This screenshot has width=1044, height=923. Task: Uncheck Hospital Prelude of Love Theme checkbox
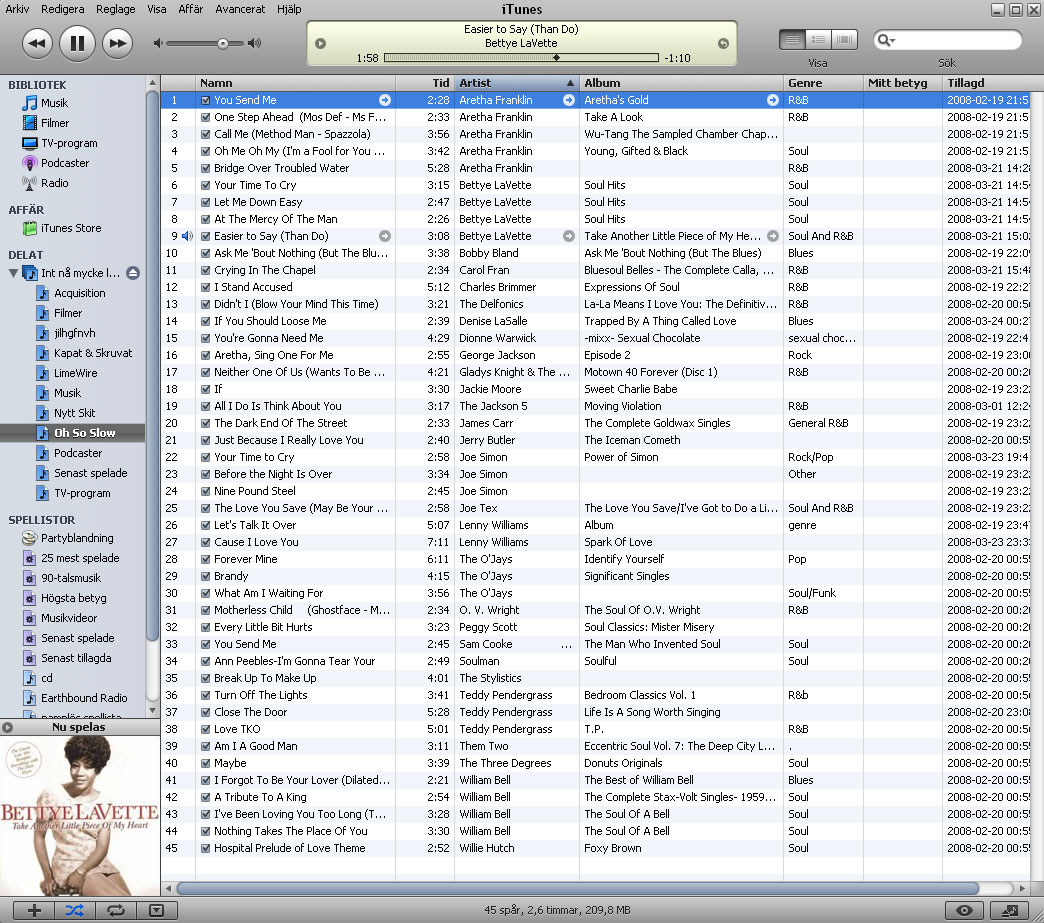pos(206,848)
